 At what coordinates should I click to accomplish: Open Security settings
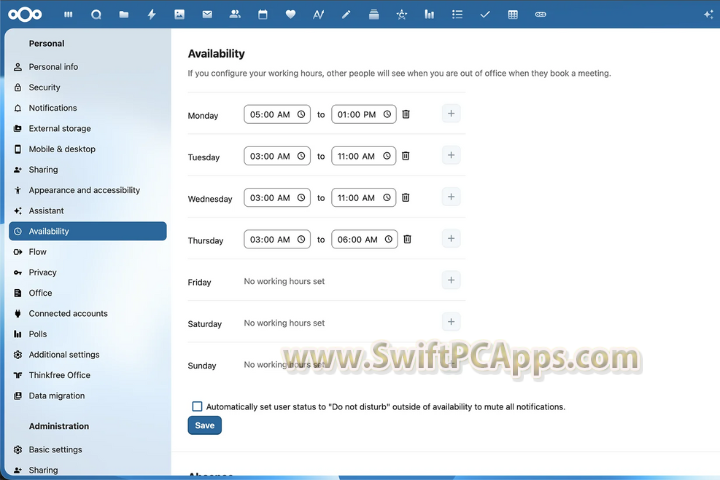point(88,87)
